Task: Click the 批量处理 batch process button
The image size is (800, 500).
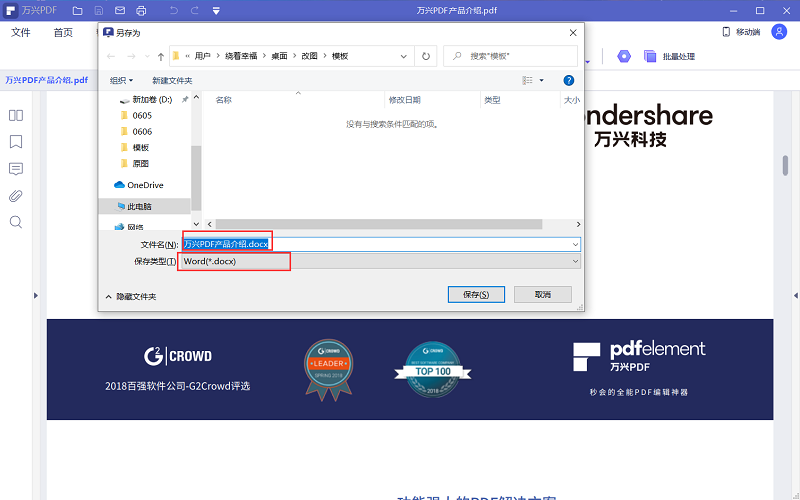Action: (x=669, y=56)
